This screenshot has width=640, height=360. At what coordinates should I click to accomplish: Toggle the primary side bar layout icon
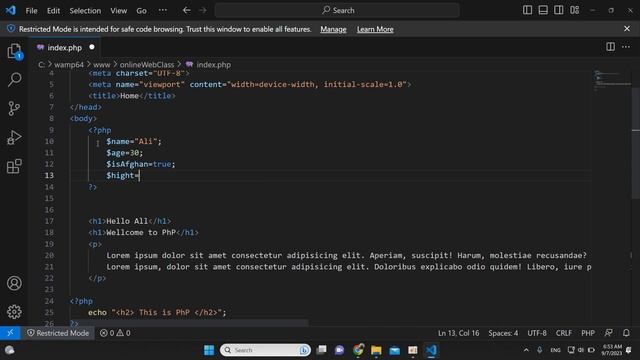tap(527, 10)
